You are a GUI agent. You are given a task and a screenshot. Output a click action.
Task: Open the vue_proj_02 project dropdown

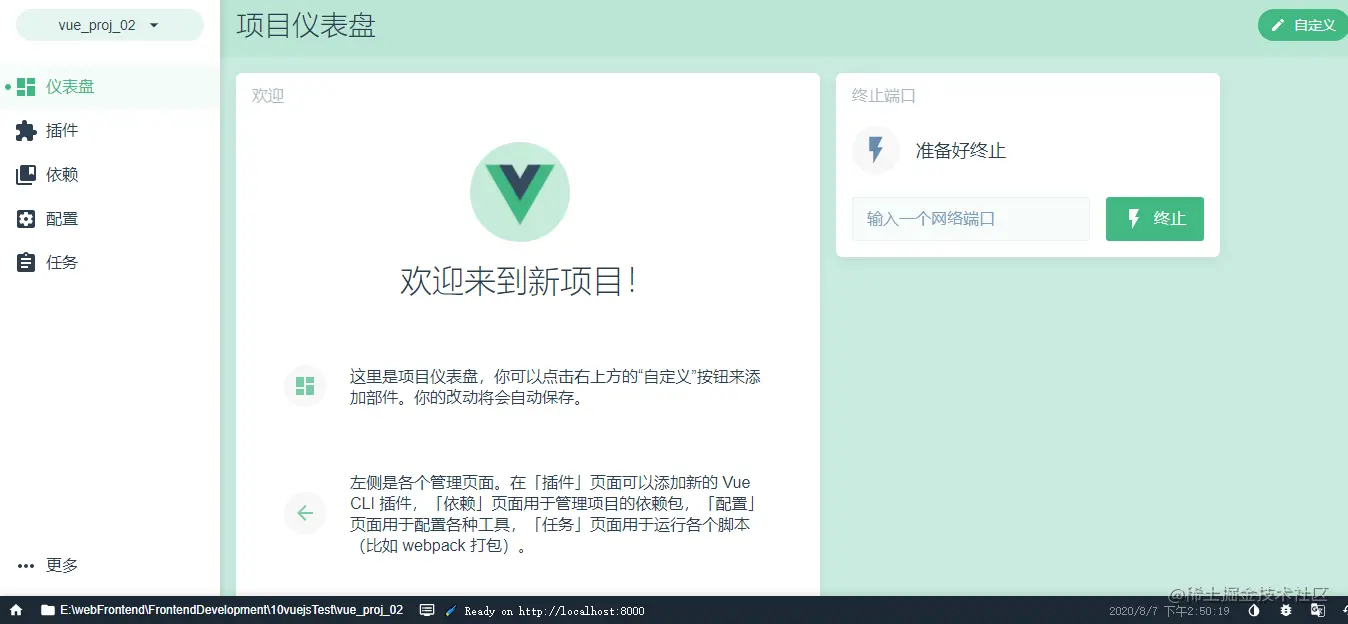click(109, 25)
